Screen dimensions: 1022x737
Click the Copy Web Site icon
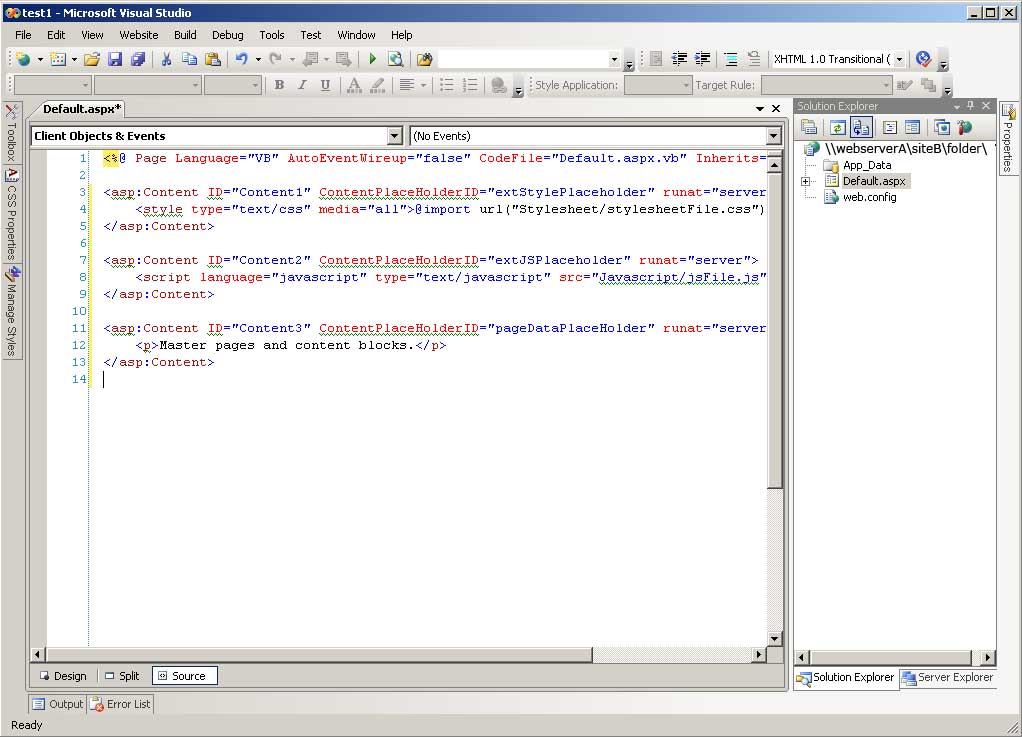point(942,128)
